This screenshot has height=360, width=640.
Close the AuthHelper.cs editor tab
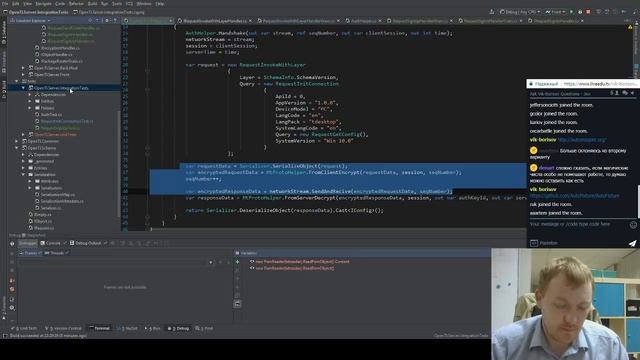click(380, 20)
